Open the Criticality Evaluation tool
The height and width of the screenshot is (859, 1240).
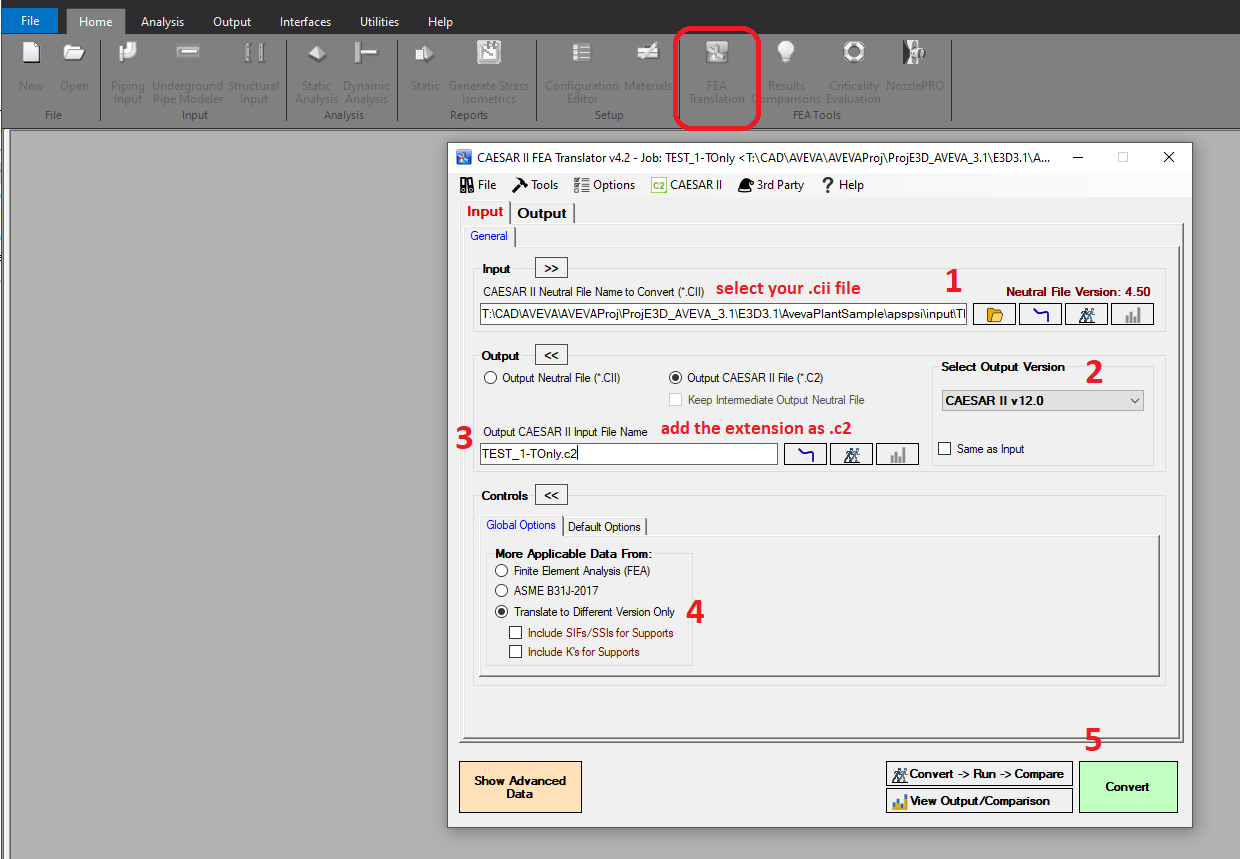[854, 72]
